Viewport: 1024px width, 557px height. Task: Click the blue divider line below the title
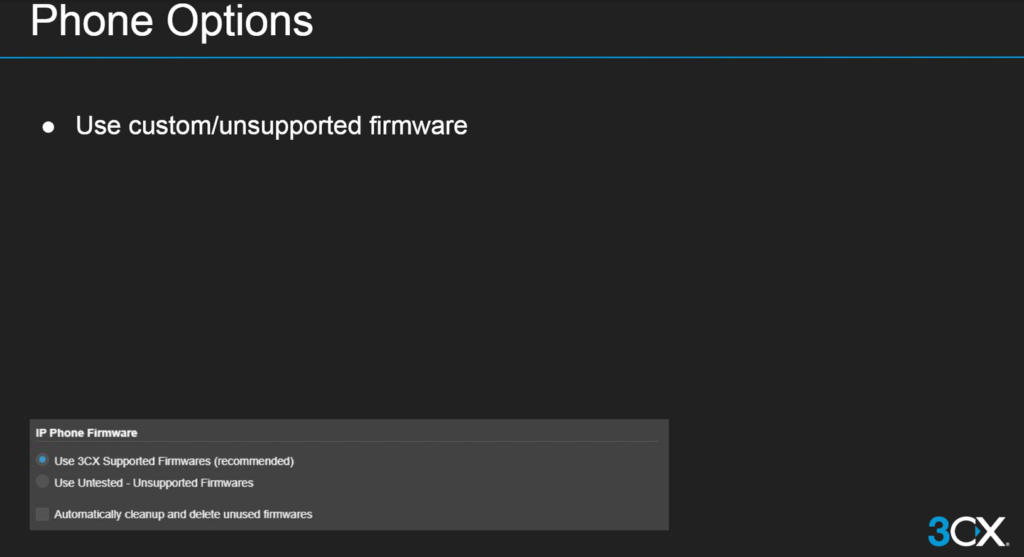click(512, 58)
